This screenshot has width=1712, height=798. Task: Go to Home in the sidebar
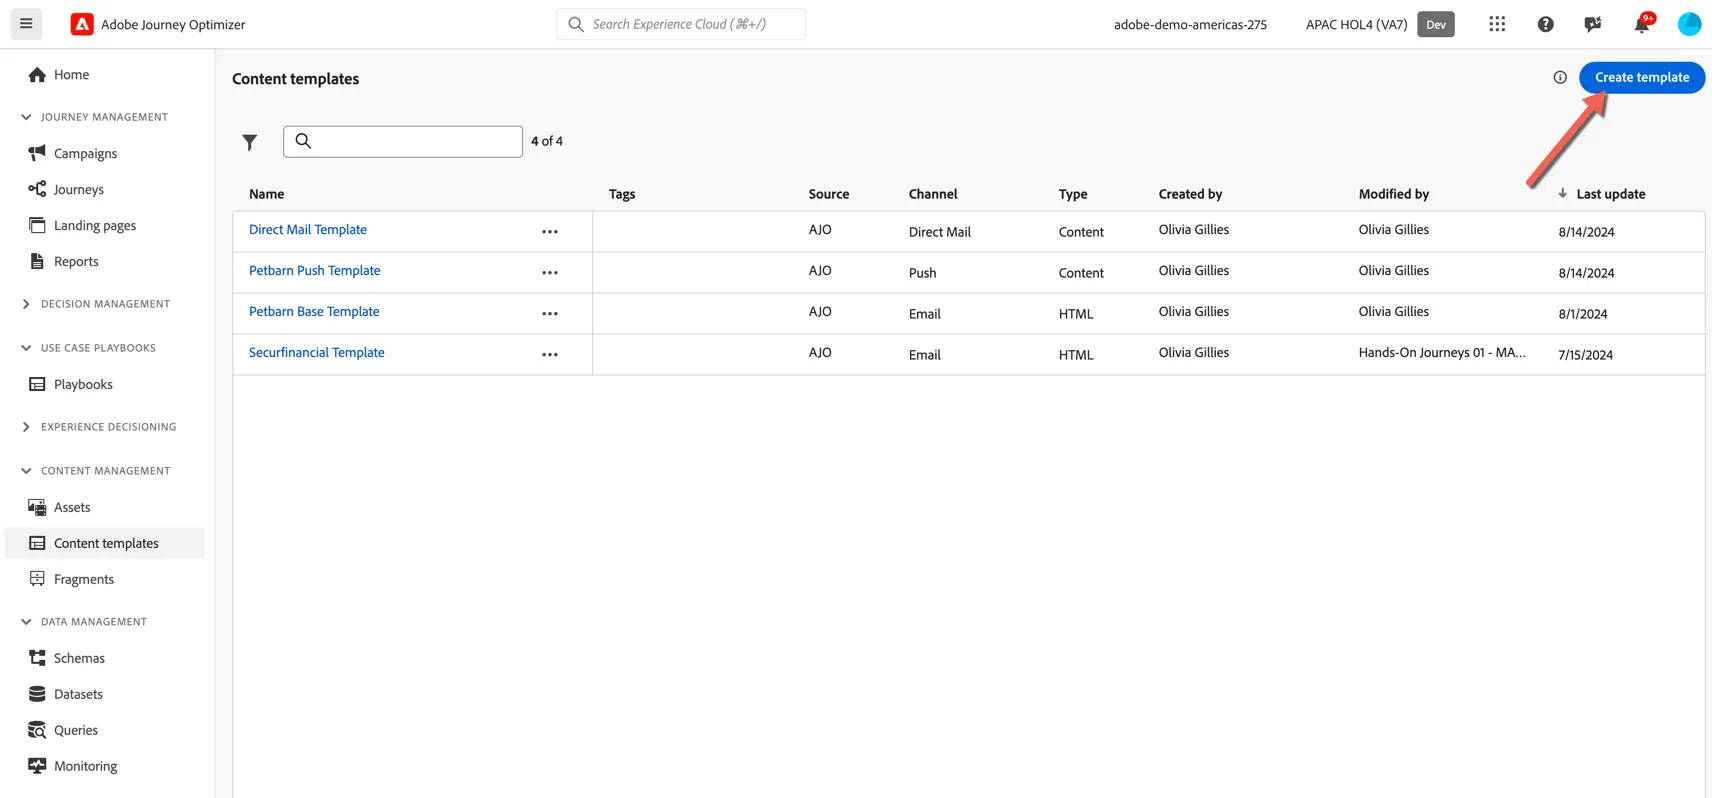point(71,75)
